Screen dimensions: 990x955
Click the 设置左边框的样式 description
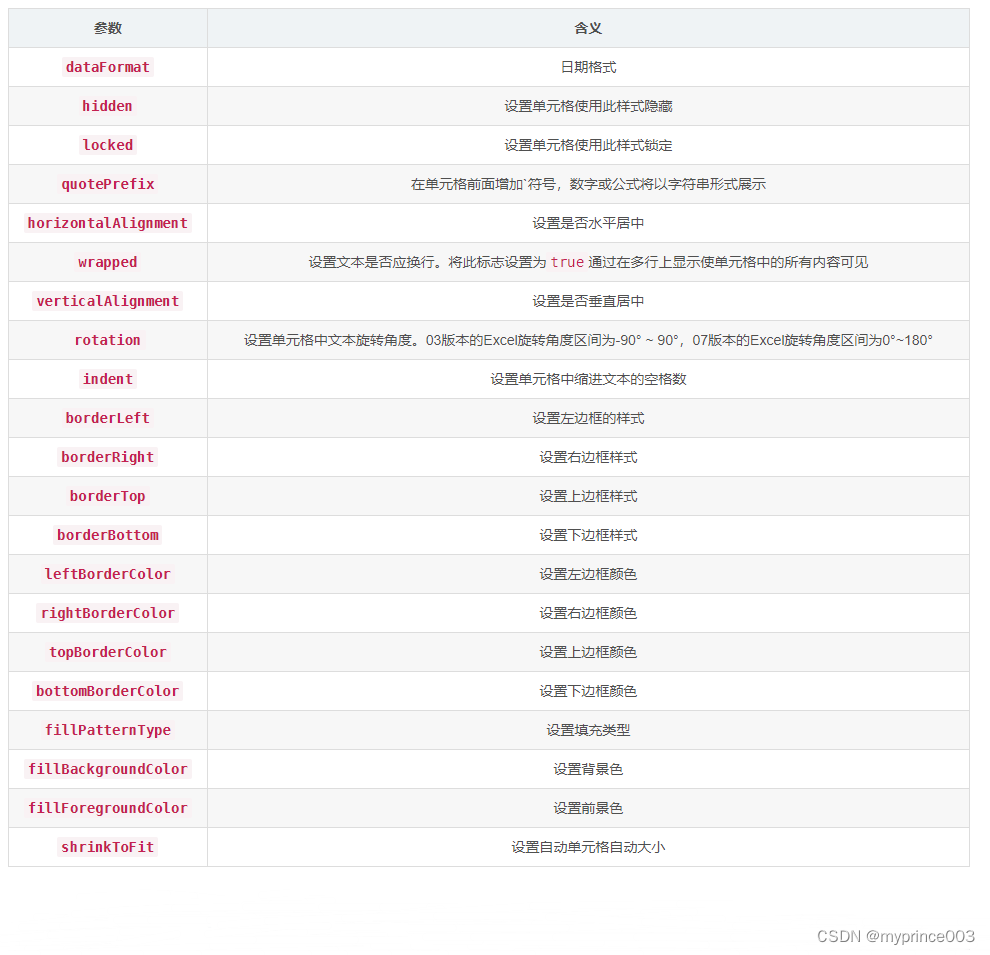(588, 418)
